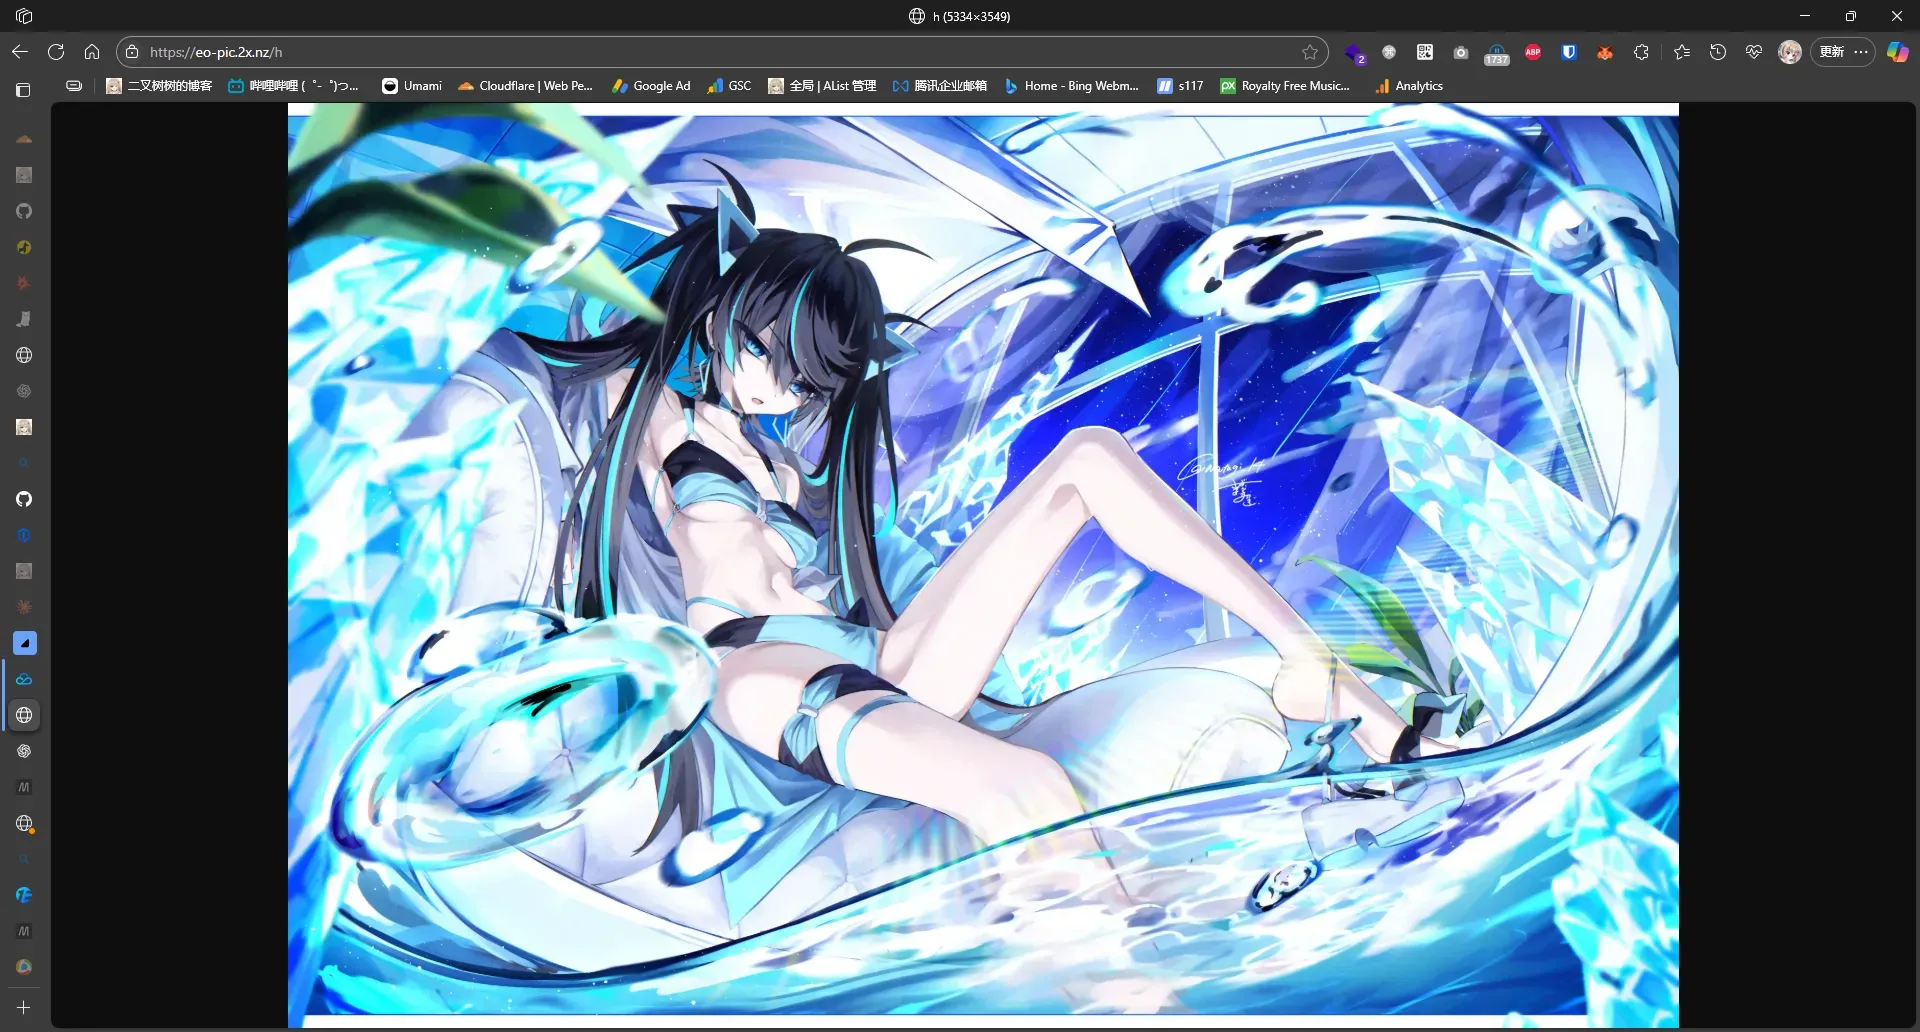Open the Bitwarden shield extension

(1569, 52)
